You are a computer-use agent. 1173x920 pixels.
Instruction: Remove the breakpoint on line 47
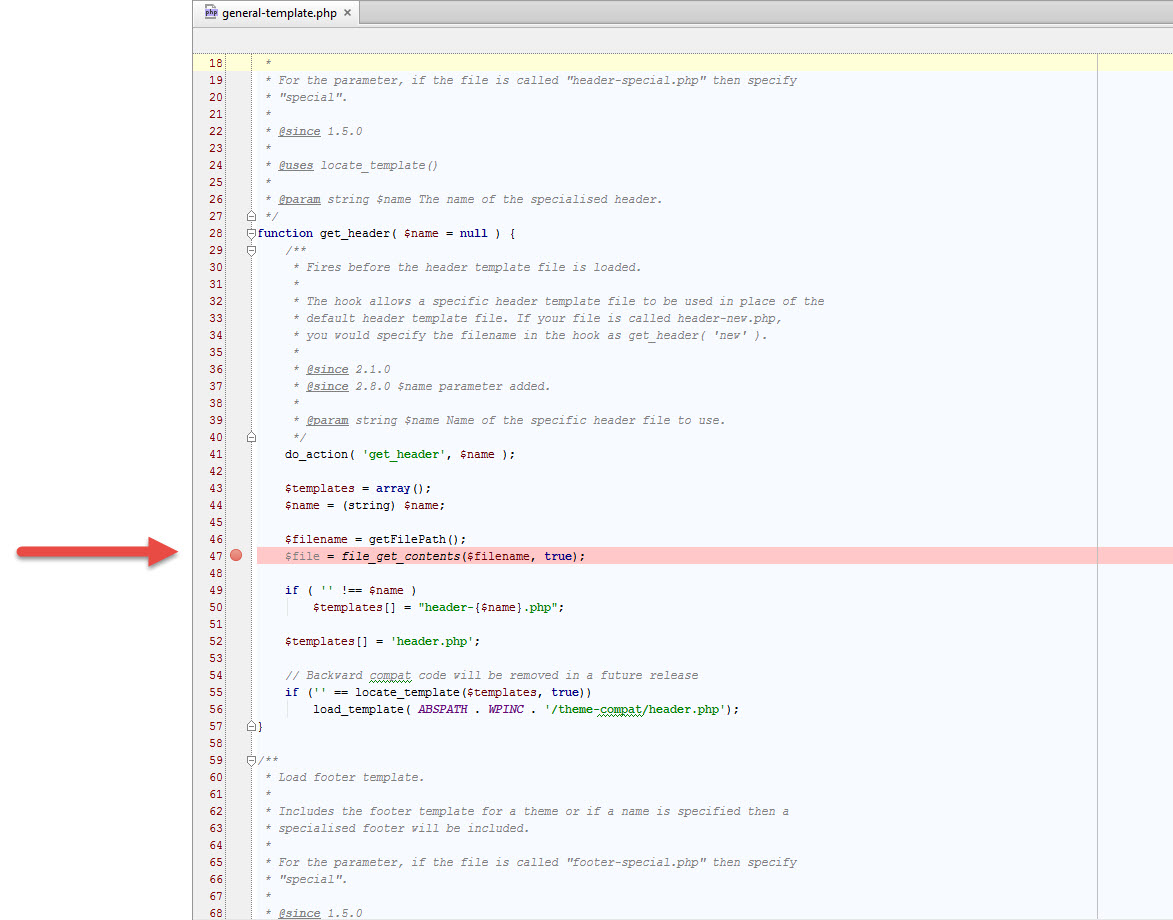[236, 556]
